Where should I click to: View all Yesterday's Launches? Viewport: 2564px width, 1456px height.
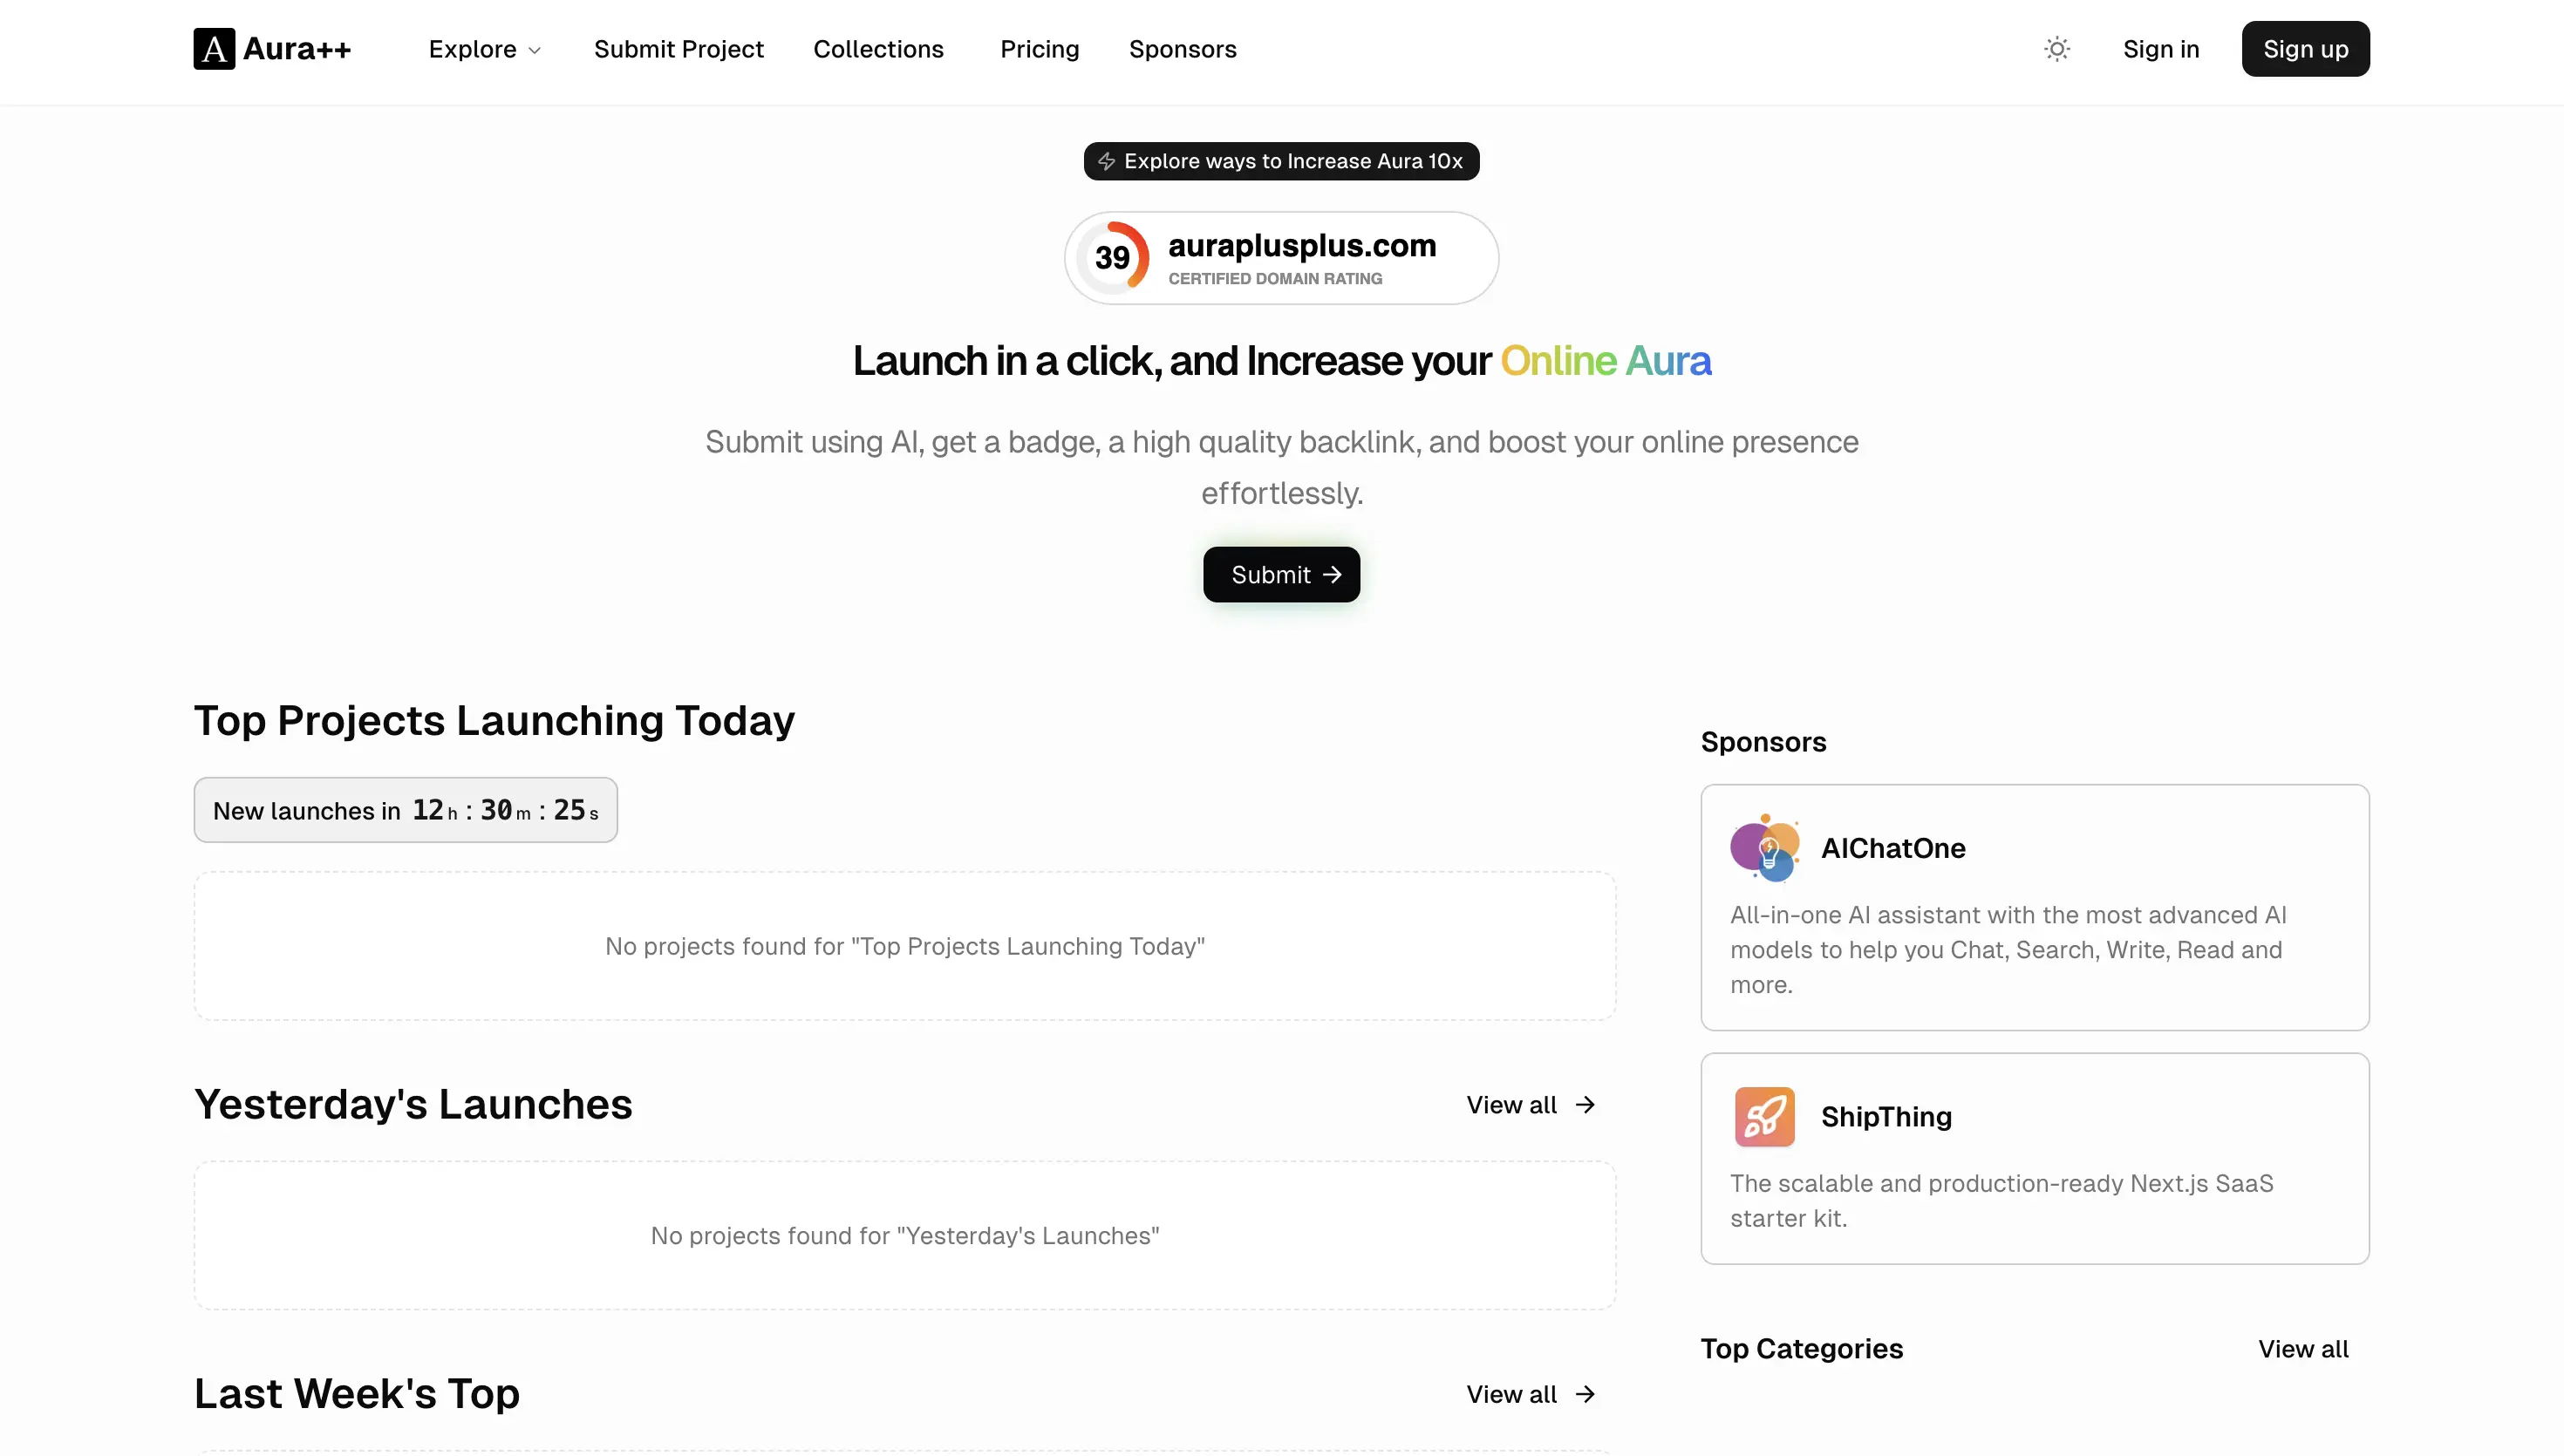click(1530, 1105)
